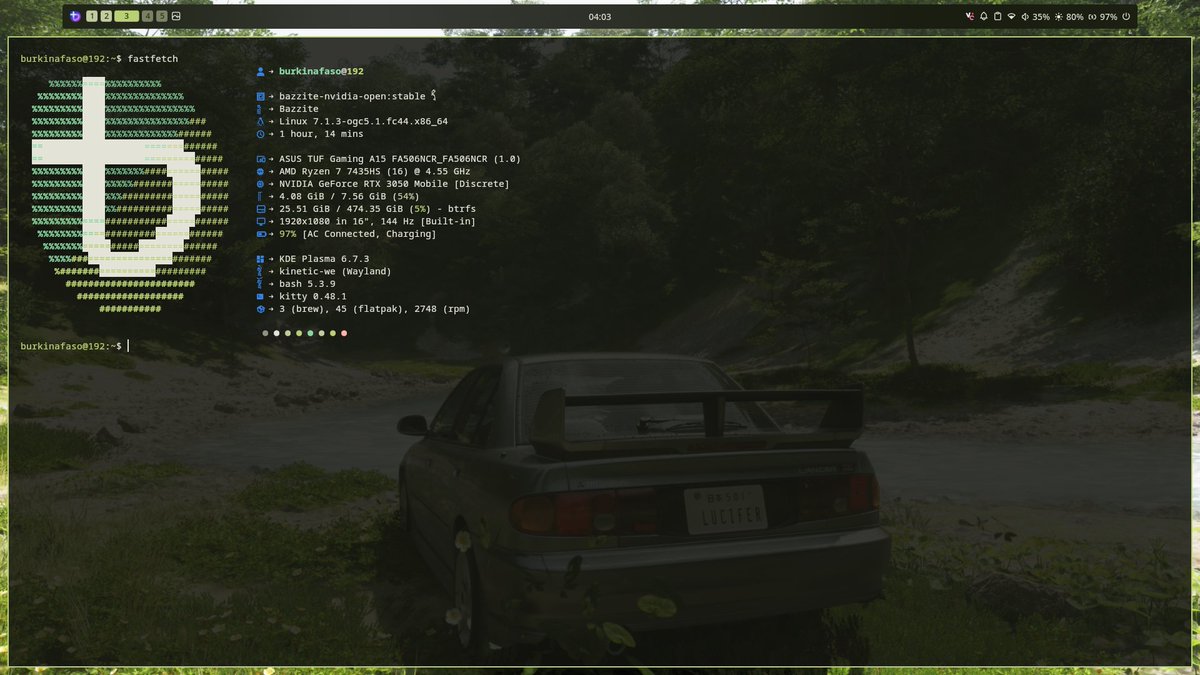Switch to workspace 4

coord(148,16)
